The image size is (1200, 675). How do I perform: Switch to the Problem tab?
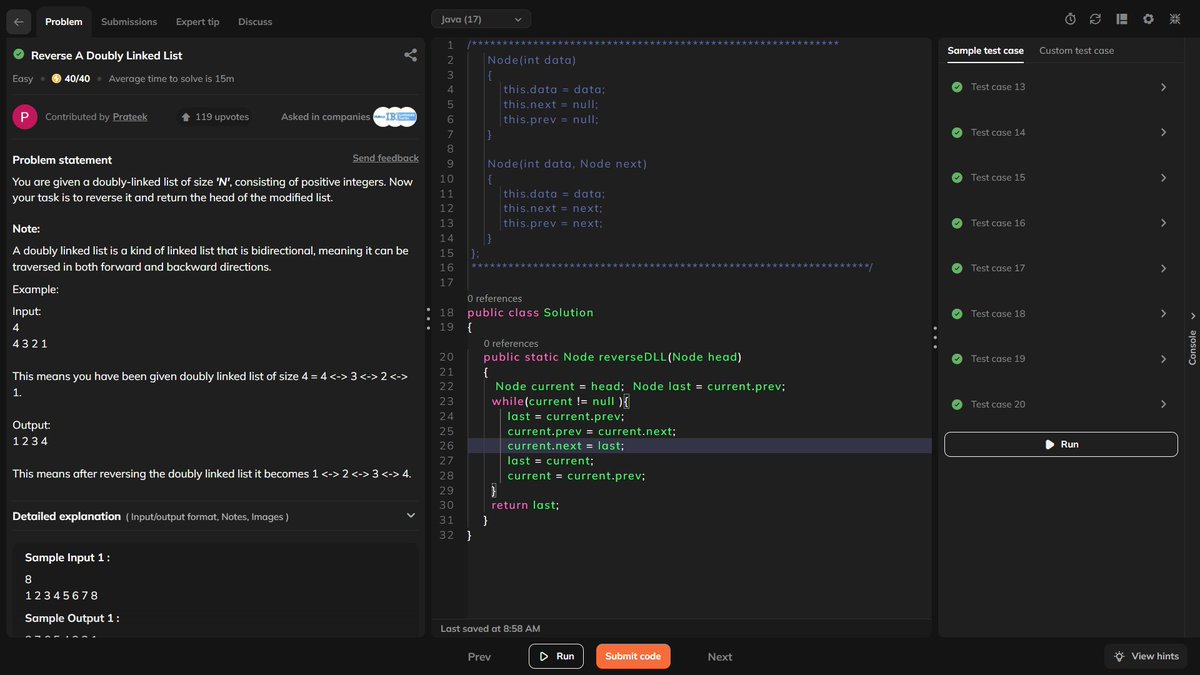pyautogui.click(x=64, y=21)
